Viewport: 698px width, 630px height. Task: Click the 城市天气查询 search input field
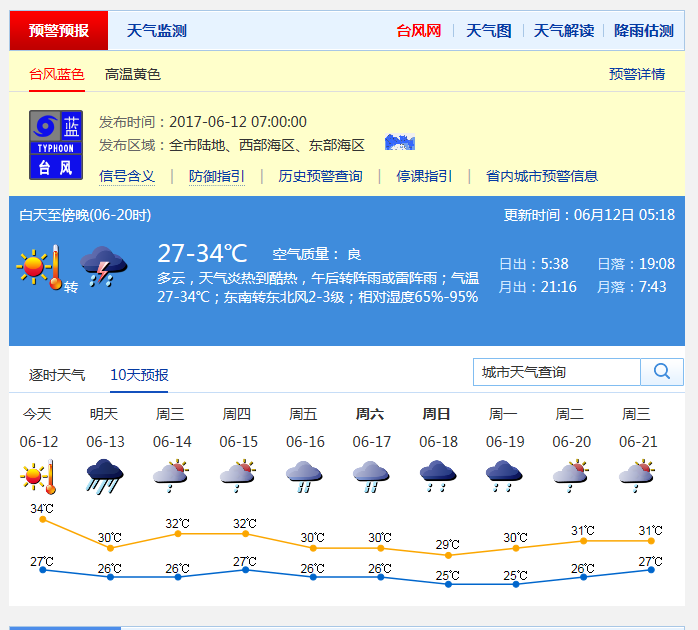point(556,372)
